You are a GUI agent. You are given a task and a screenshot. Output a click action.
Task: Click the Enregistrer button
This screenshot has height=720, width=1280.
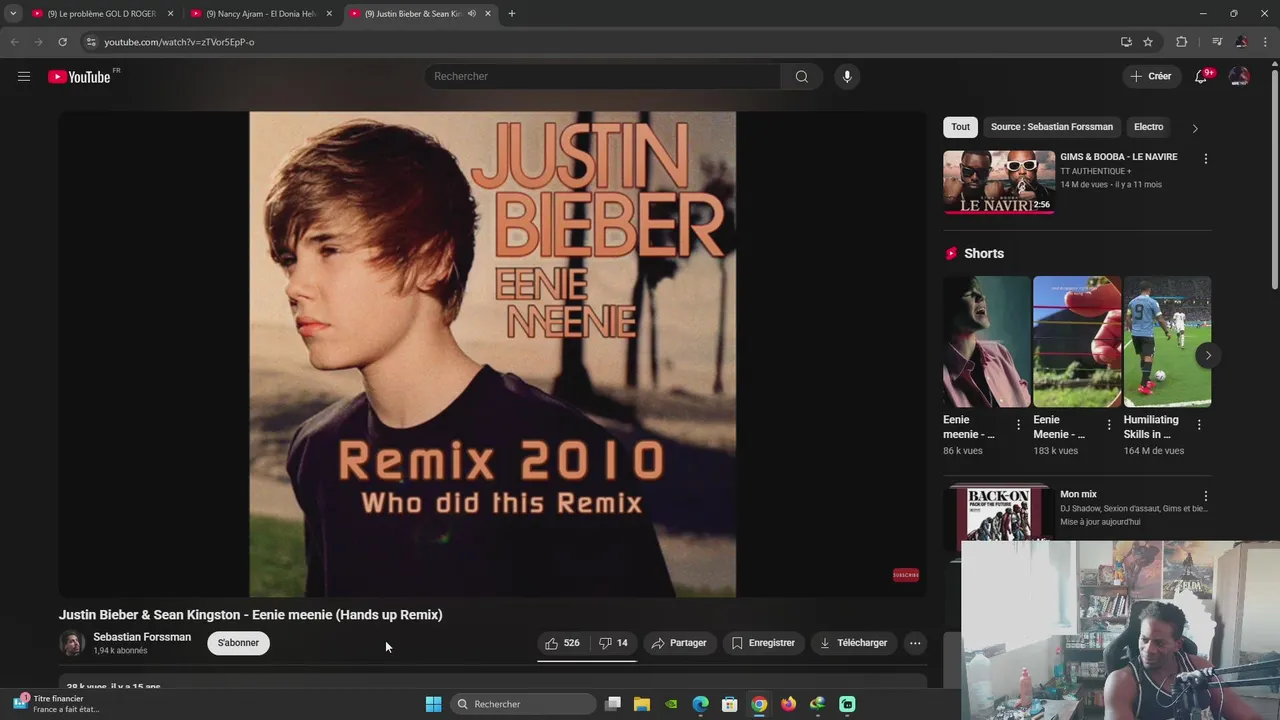pos(763,643)
